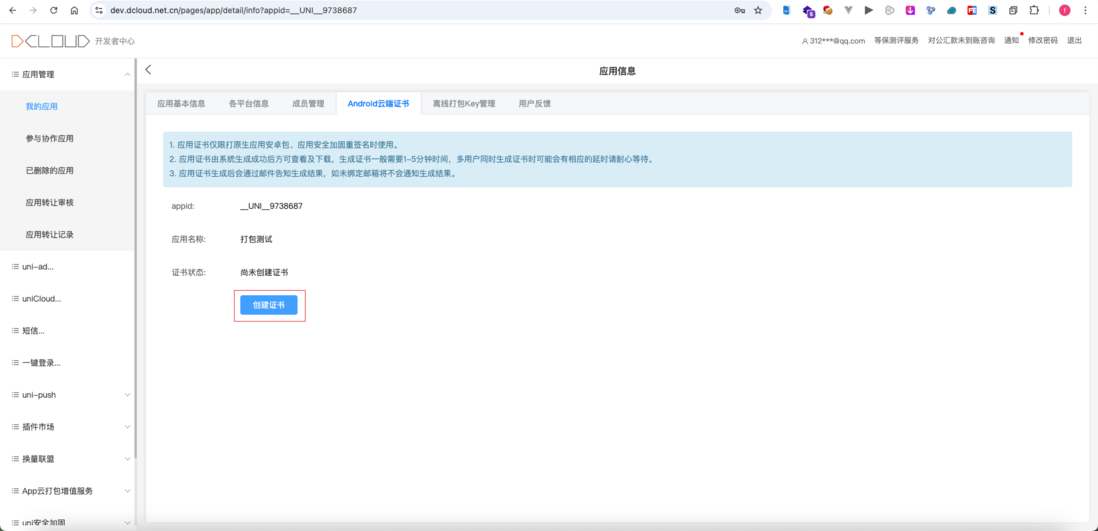This screenshot has height=531, width=1098.
Task: Click 退出 to log out
Action: [x=1074, y=41]
